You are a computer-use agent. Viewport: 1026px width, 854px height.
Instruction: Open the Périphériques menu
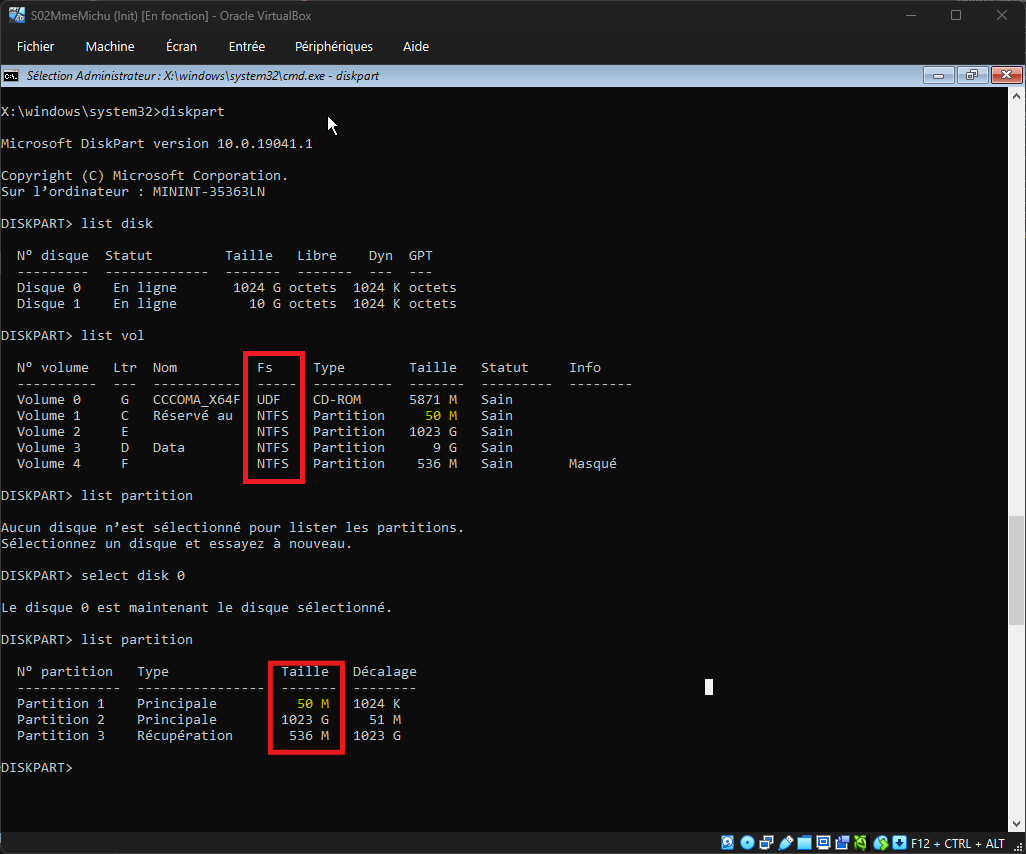334,47
